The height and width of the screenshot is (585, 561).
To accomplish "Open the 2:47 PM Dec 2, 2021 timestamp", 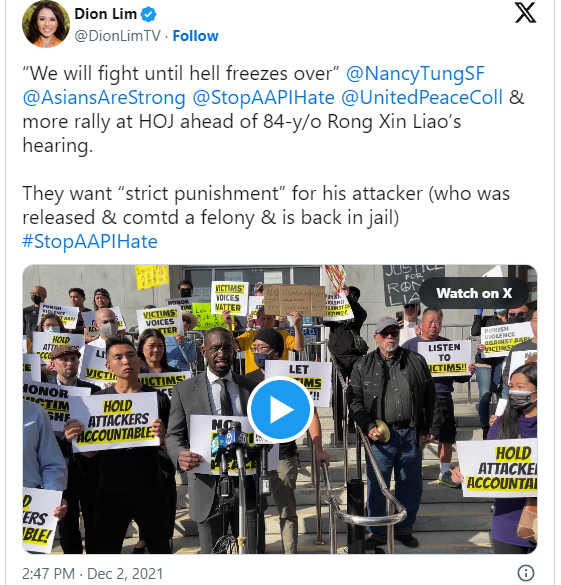I will point(93,573).
